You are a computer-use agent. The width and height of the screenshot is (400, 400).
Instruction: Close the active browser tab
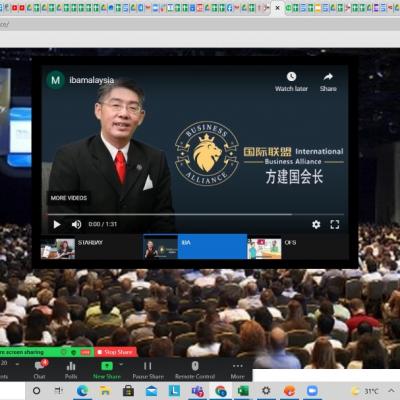click(x=277, y=8)
